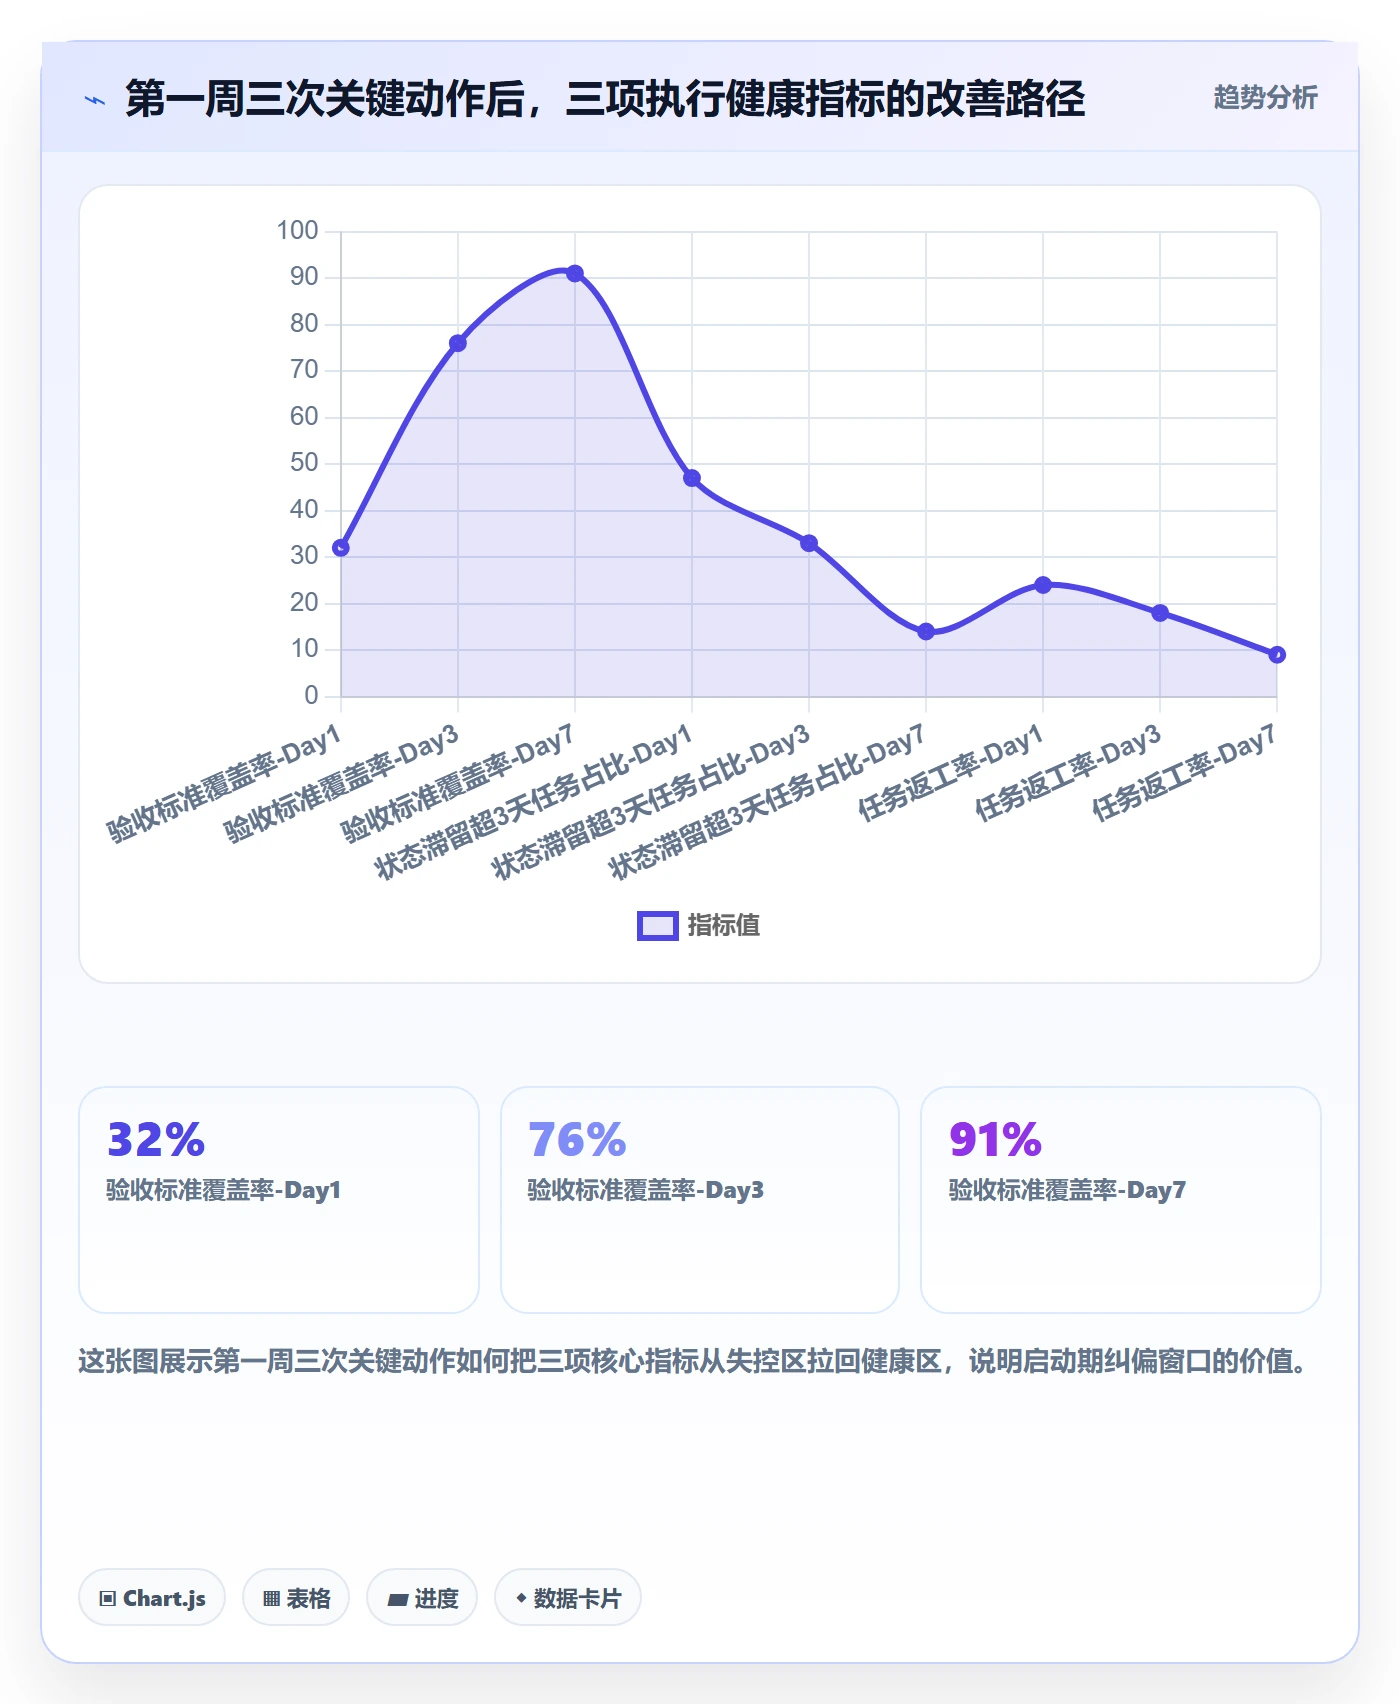
Task: Open the 76% metric card
Action: tap(700, 1200)
